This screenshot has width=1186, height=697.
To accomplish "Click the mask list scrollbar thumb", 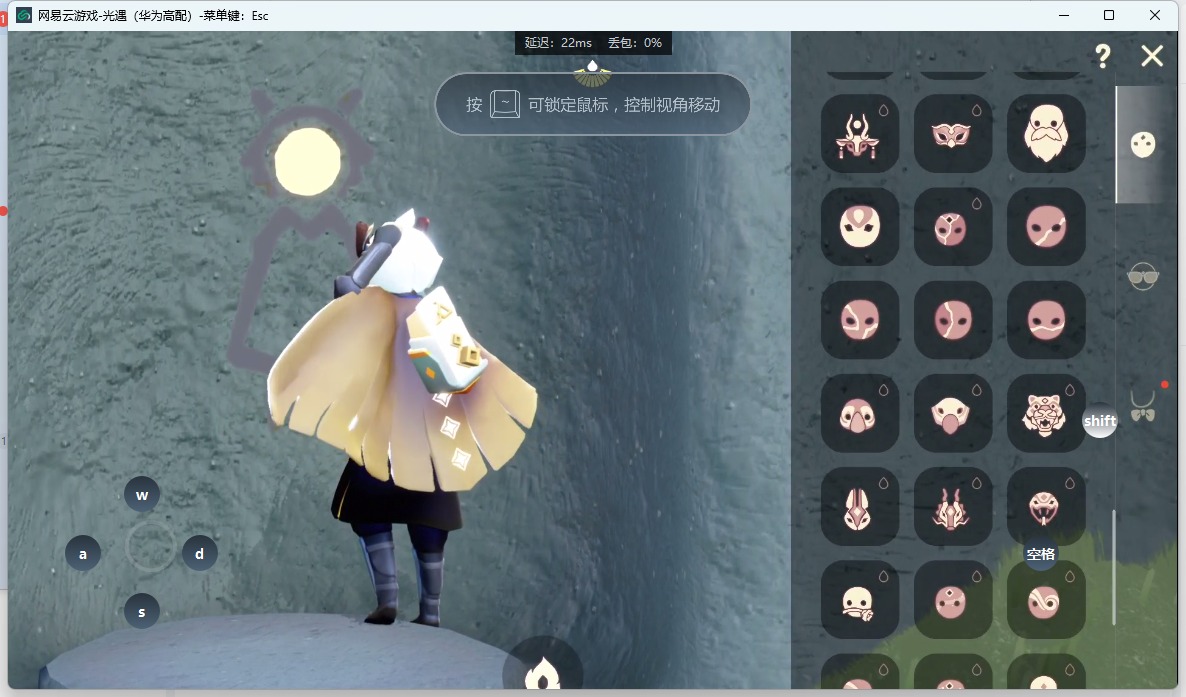I will click(1113, 567).
